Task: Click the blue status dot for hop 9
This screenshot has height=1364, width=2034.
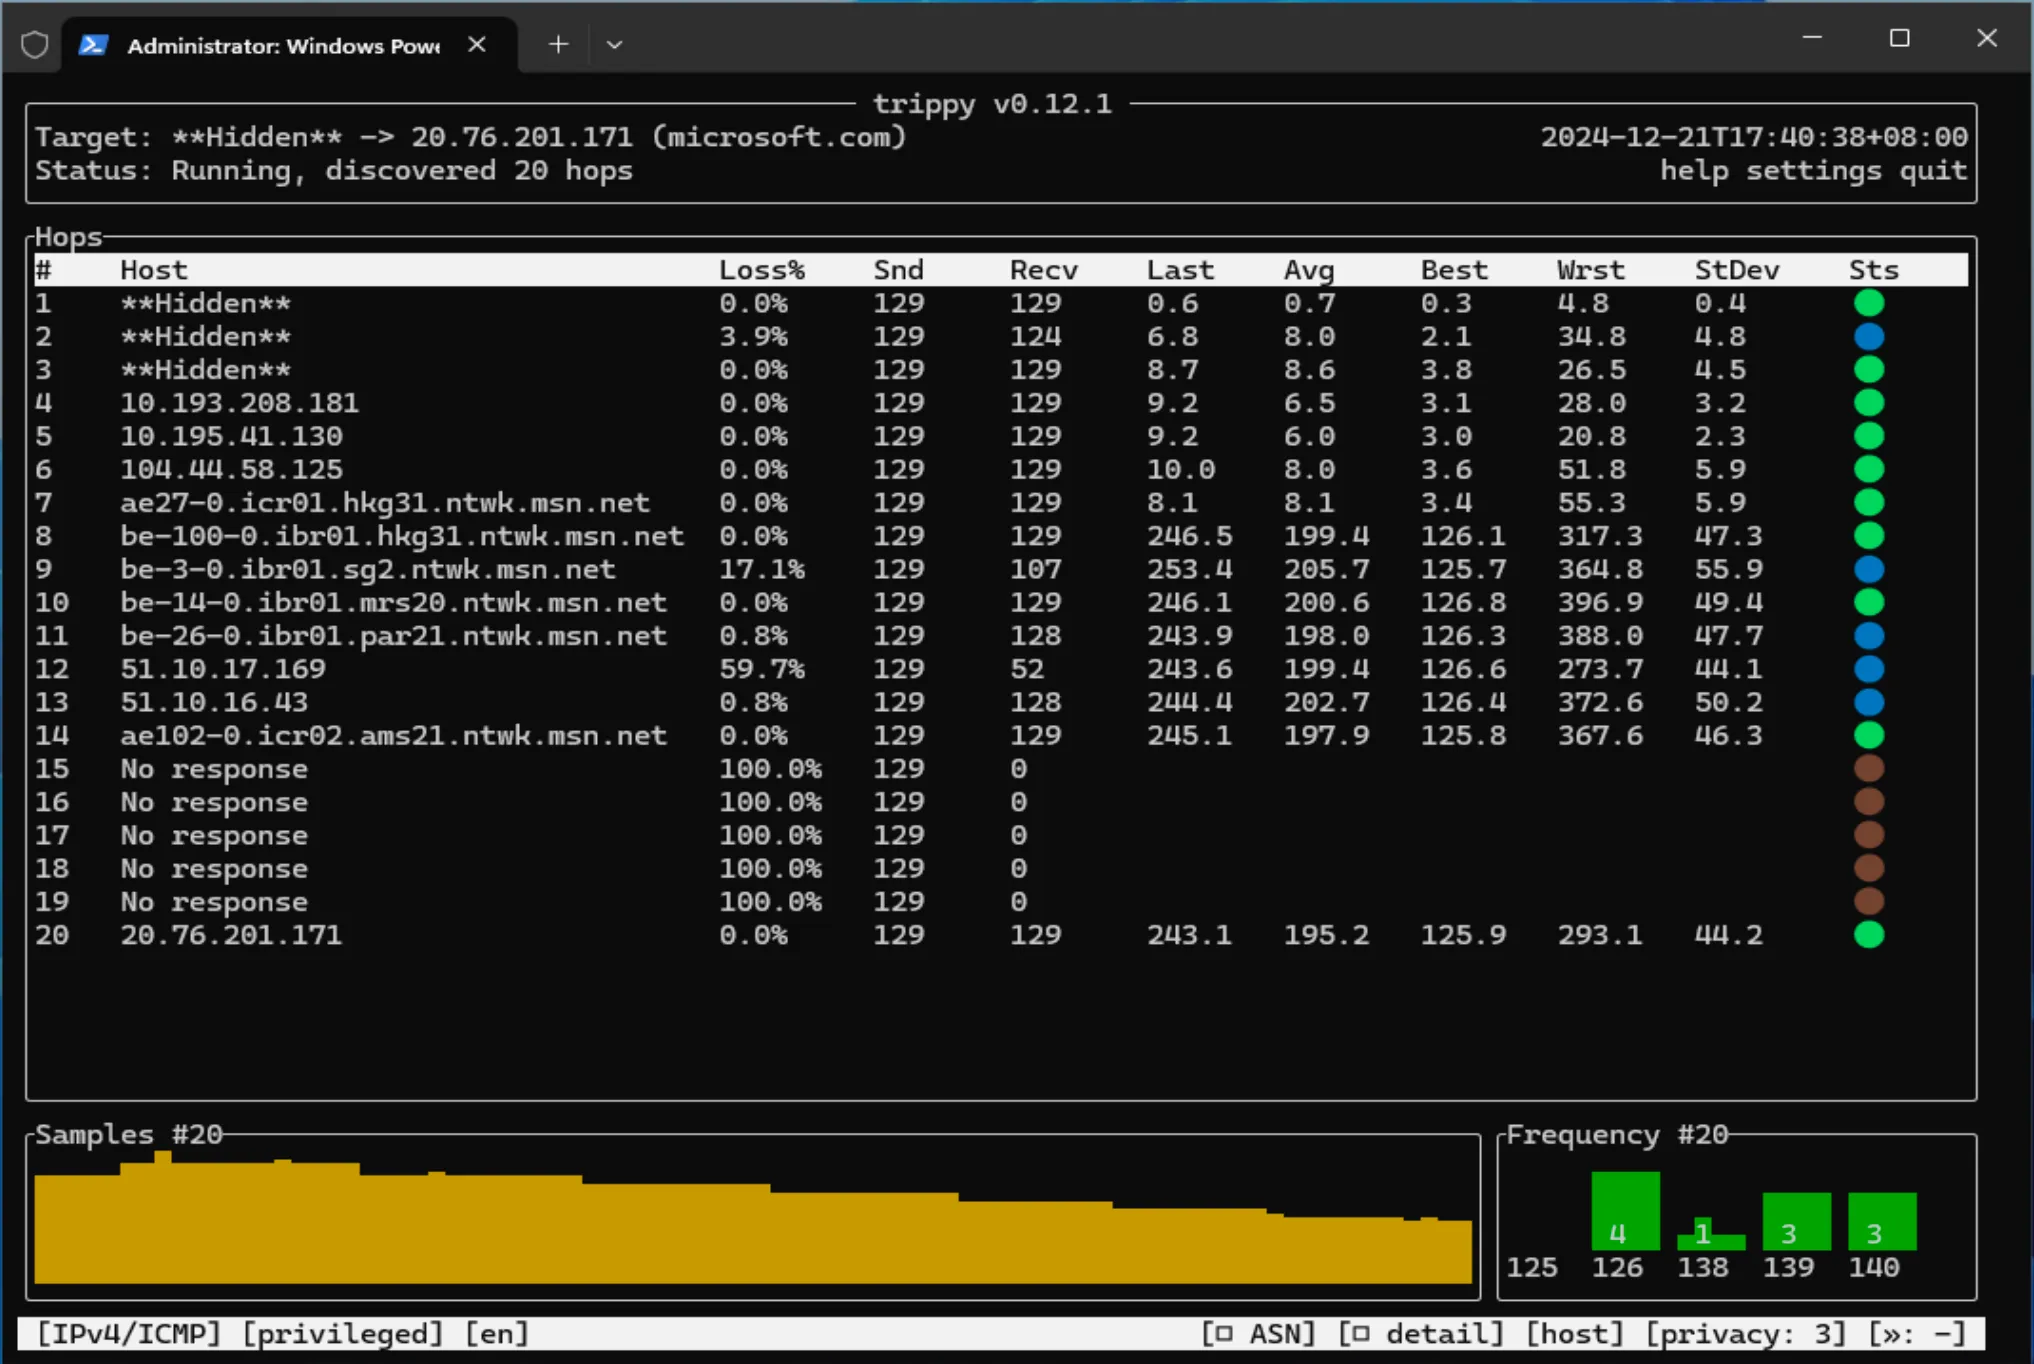Action: point(1868,569)
